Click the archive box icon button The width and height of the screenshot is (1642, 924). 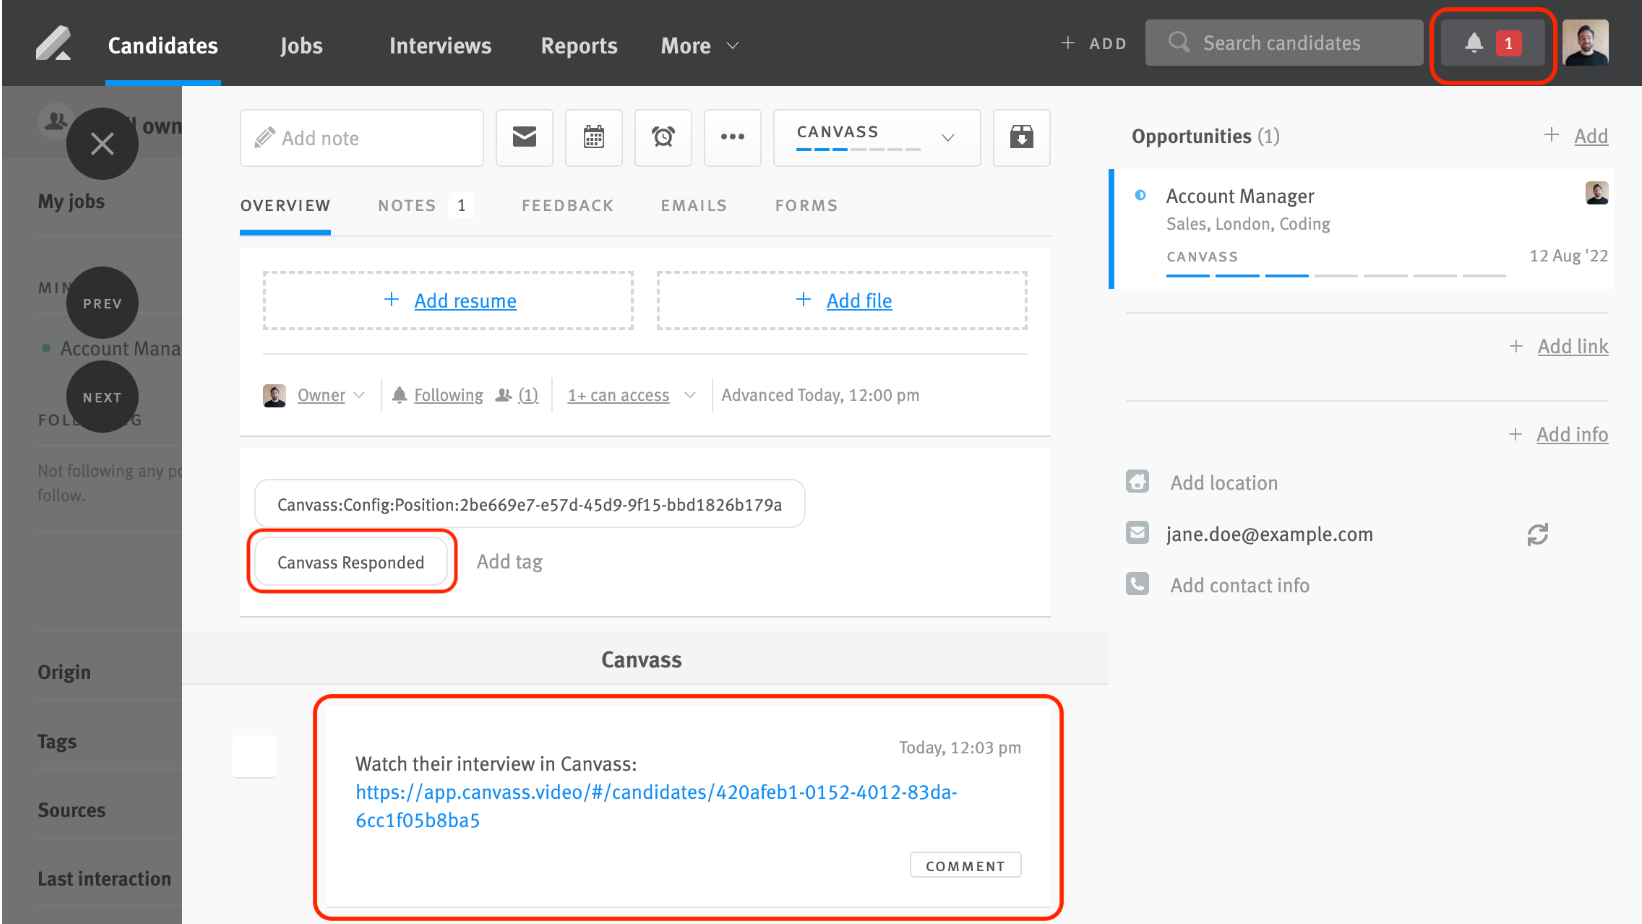tap(1021, 137)
